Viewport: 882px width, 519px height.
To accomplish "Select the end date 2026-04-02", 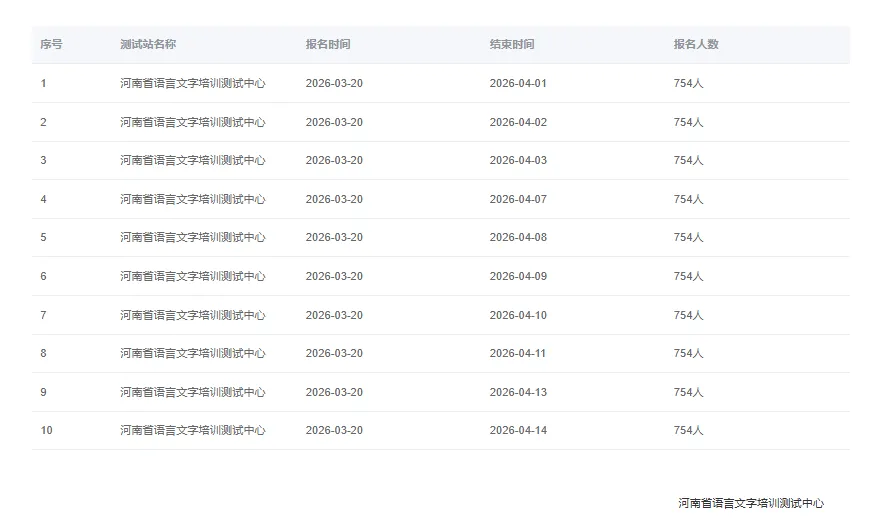I will pos(518,122).
